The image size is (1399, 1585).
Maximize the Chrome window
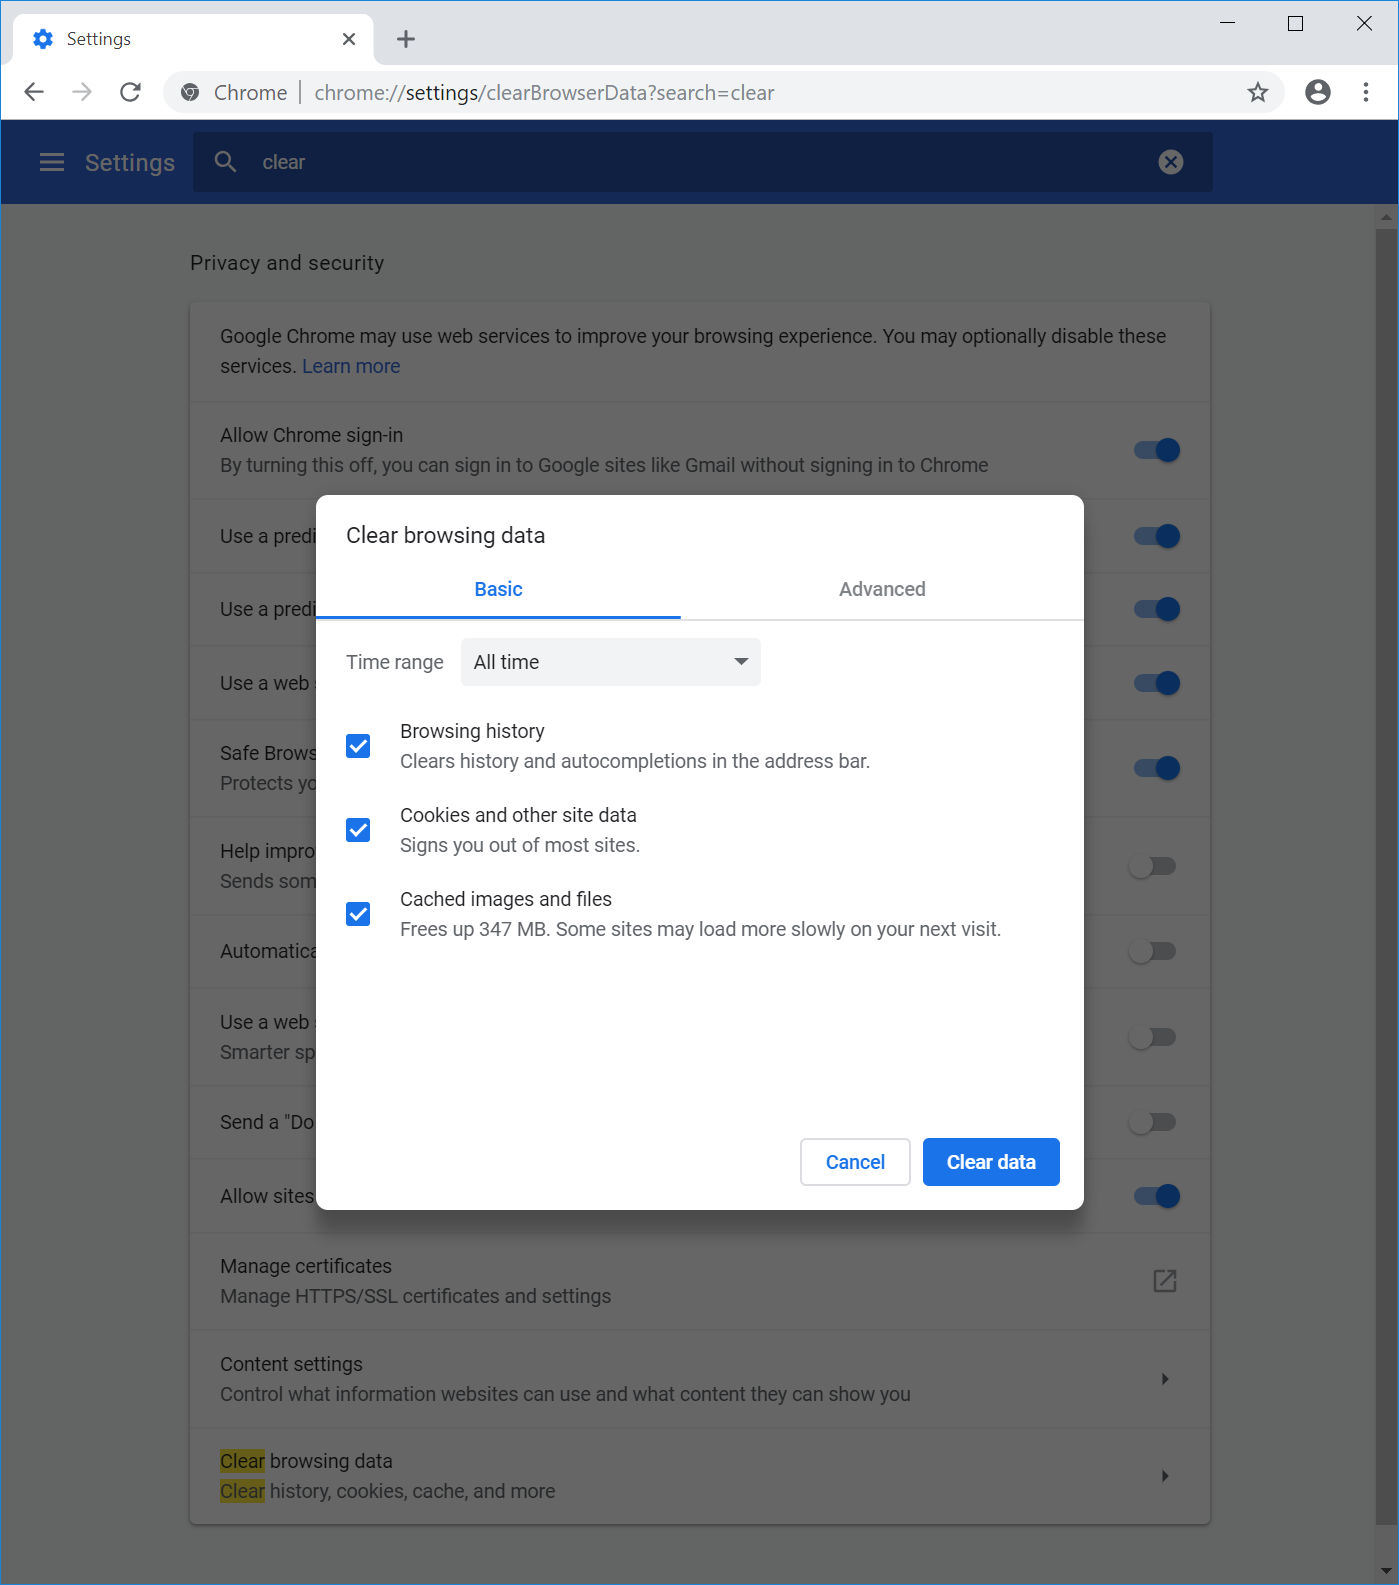(1295, 23)
